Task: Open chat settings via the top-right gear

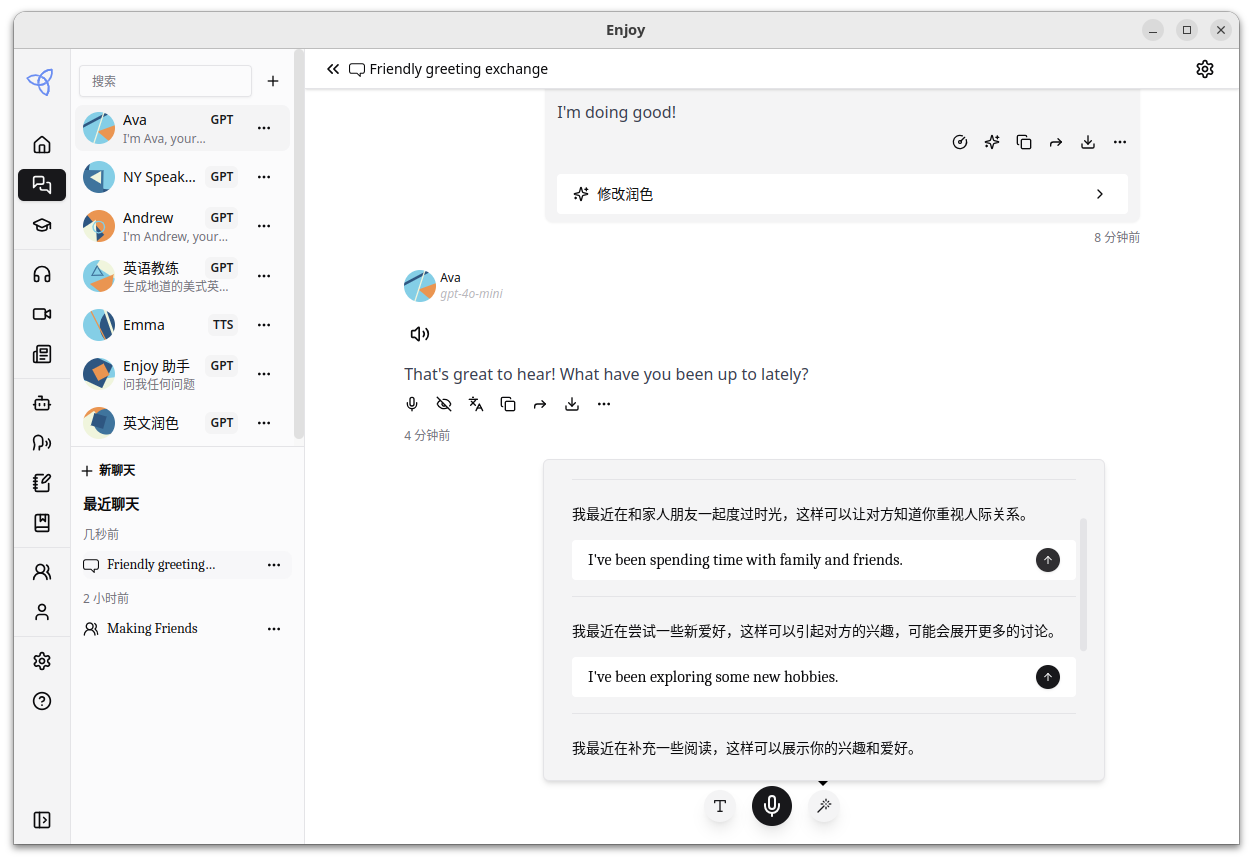Action: (x=1205, y=68)
